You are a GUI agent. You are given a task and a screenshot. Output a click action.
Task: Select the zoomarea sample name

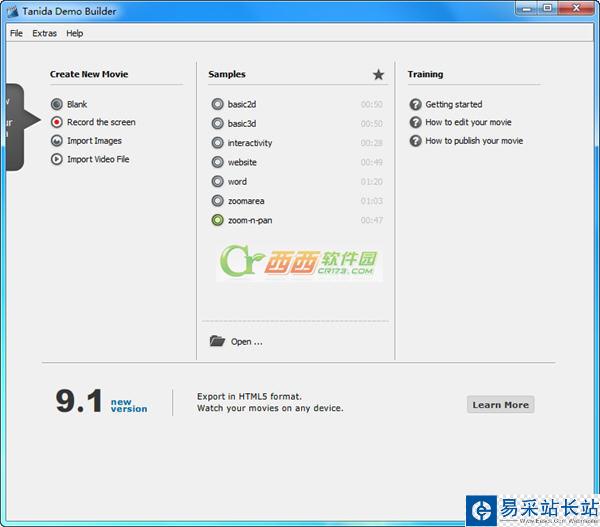coord(246,201)
